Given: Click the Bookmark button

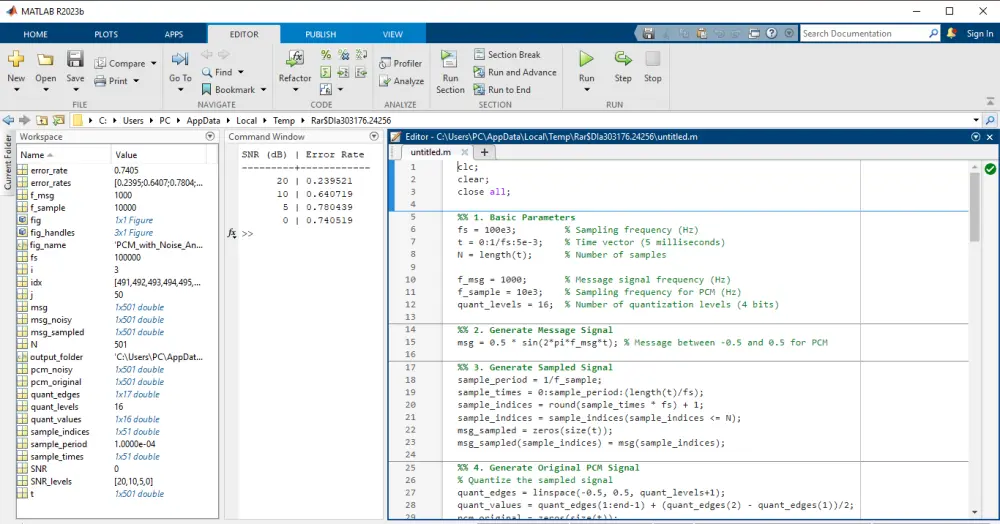Looking at the screenshot, I should click(228, 90).
